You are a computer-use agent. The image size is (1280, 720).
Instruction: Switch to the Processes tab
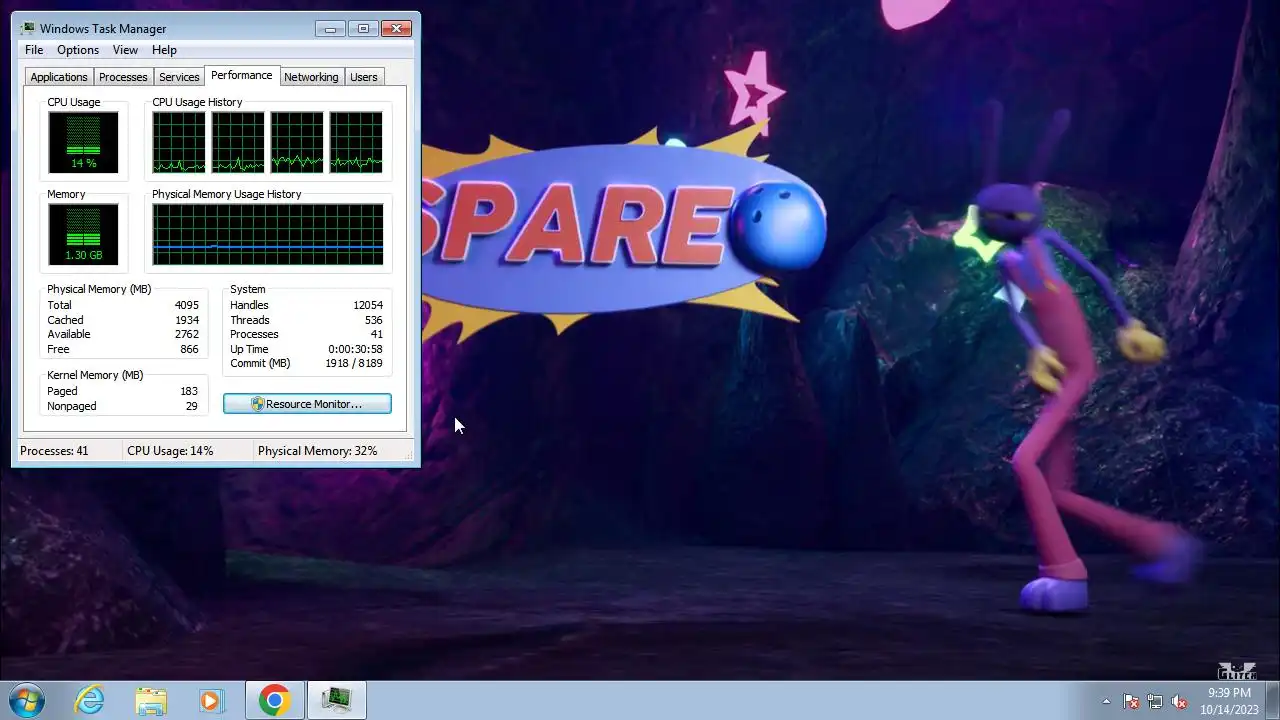click(123, 77)
